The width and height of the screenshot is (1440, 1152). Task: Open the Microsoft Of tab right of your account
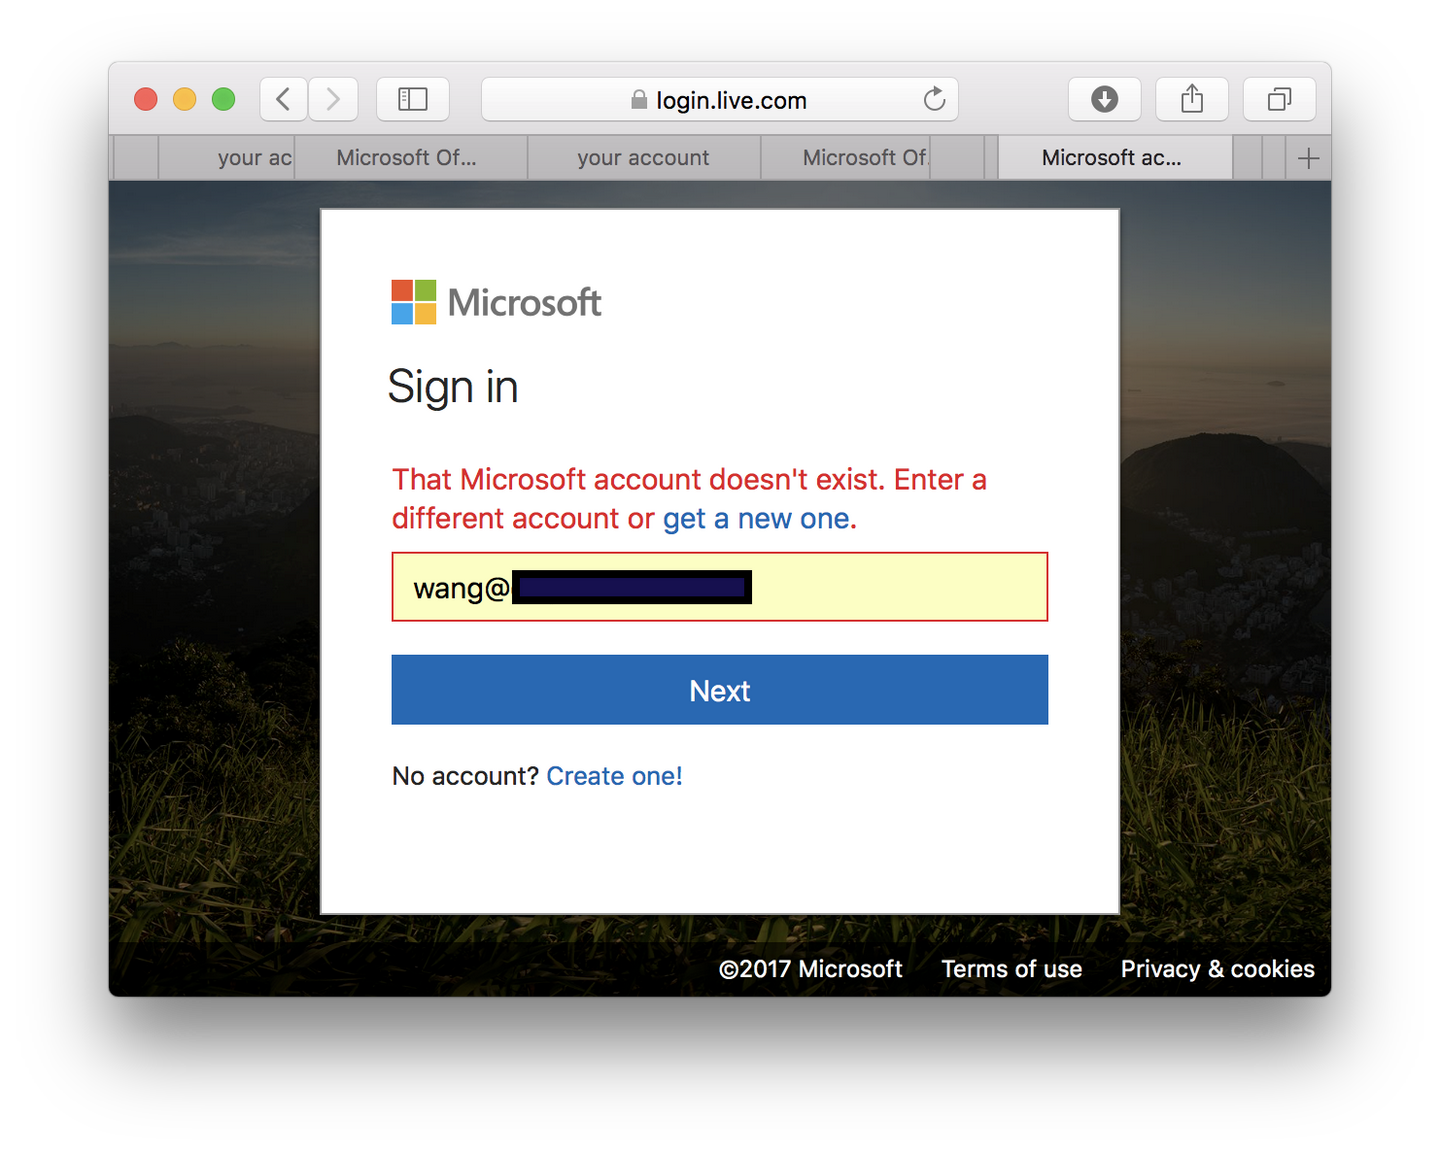tap(846, 158)
